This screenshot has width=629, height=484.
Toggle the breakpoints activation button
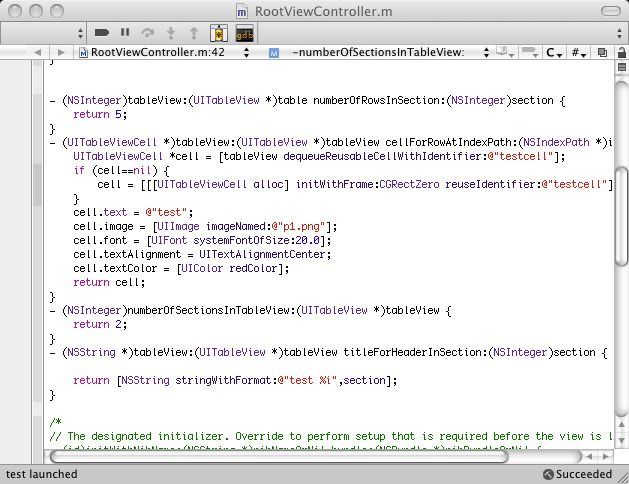tap(101, 32)
